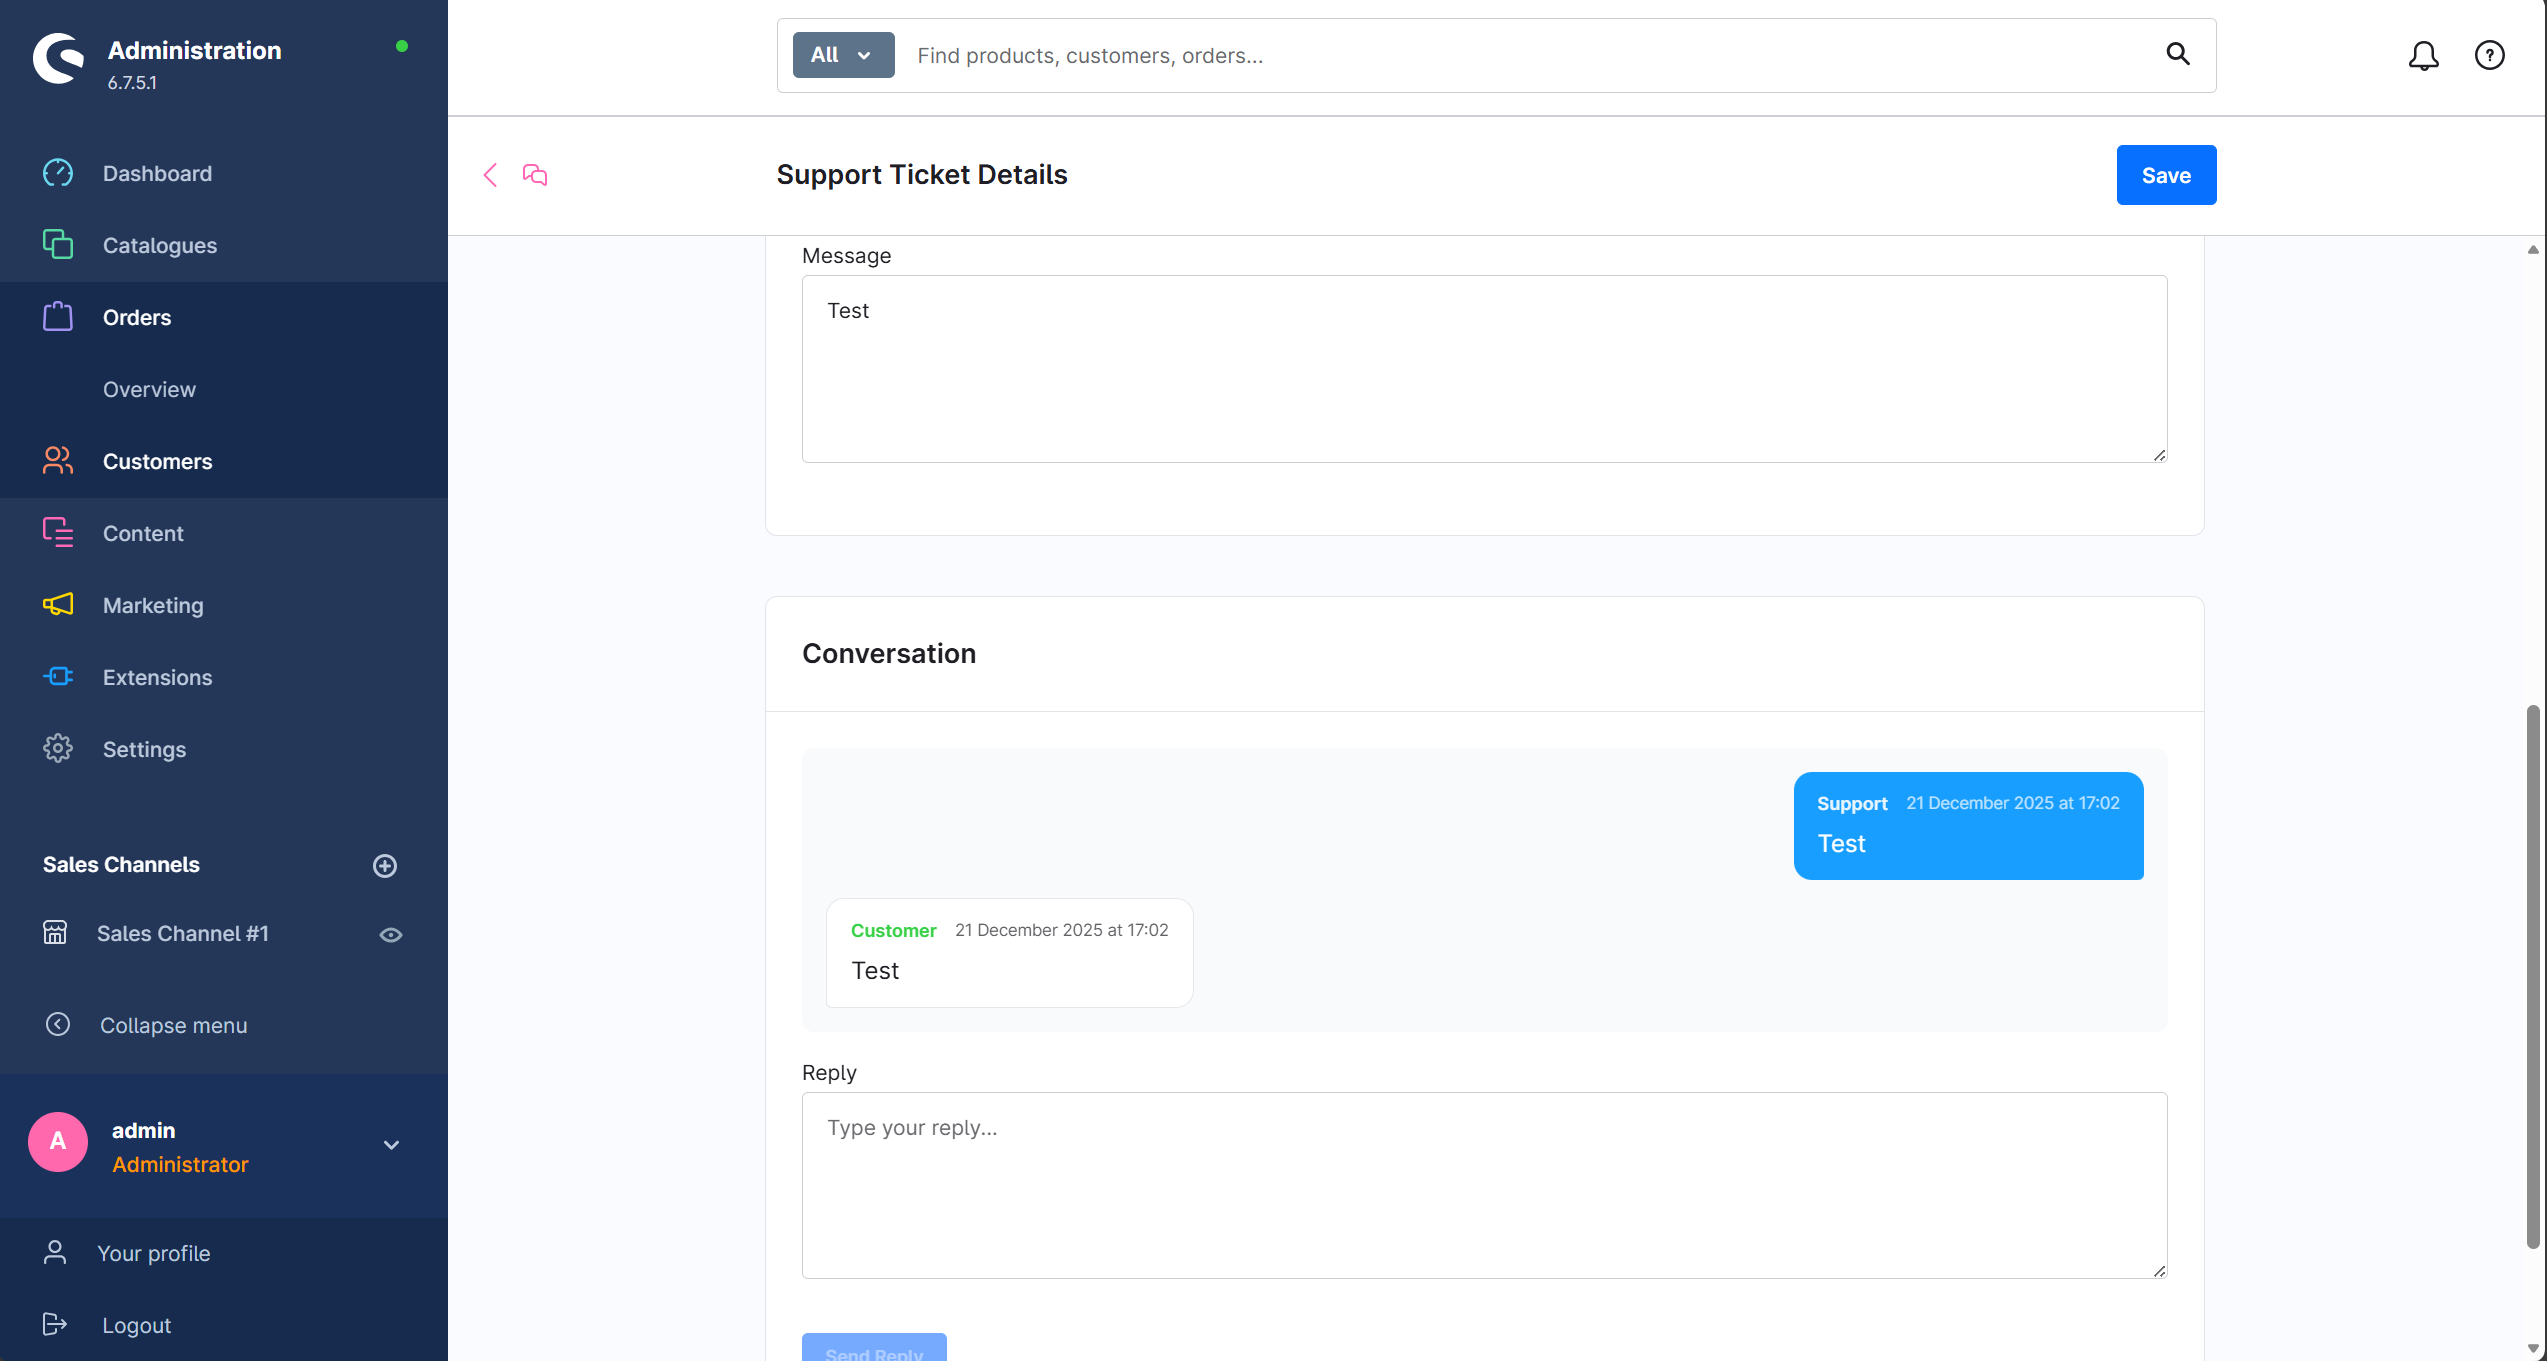
Task: Click the Orders shopping bag icon
Action: (x=58, y=317)
